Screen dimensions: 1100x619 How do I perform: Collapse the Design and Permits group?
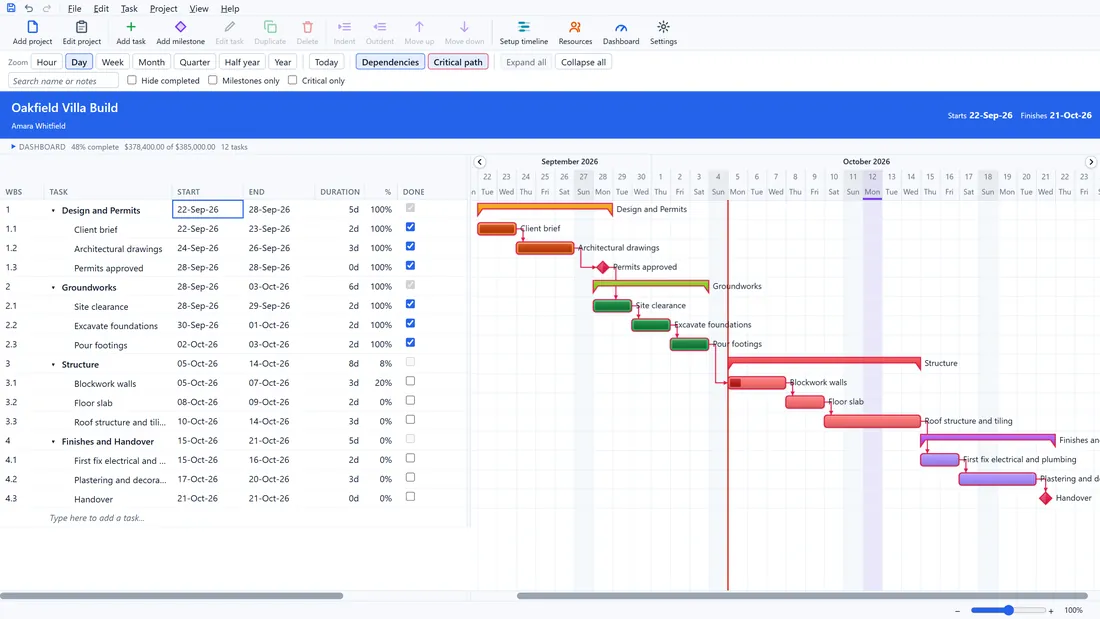click(53, 211)
